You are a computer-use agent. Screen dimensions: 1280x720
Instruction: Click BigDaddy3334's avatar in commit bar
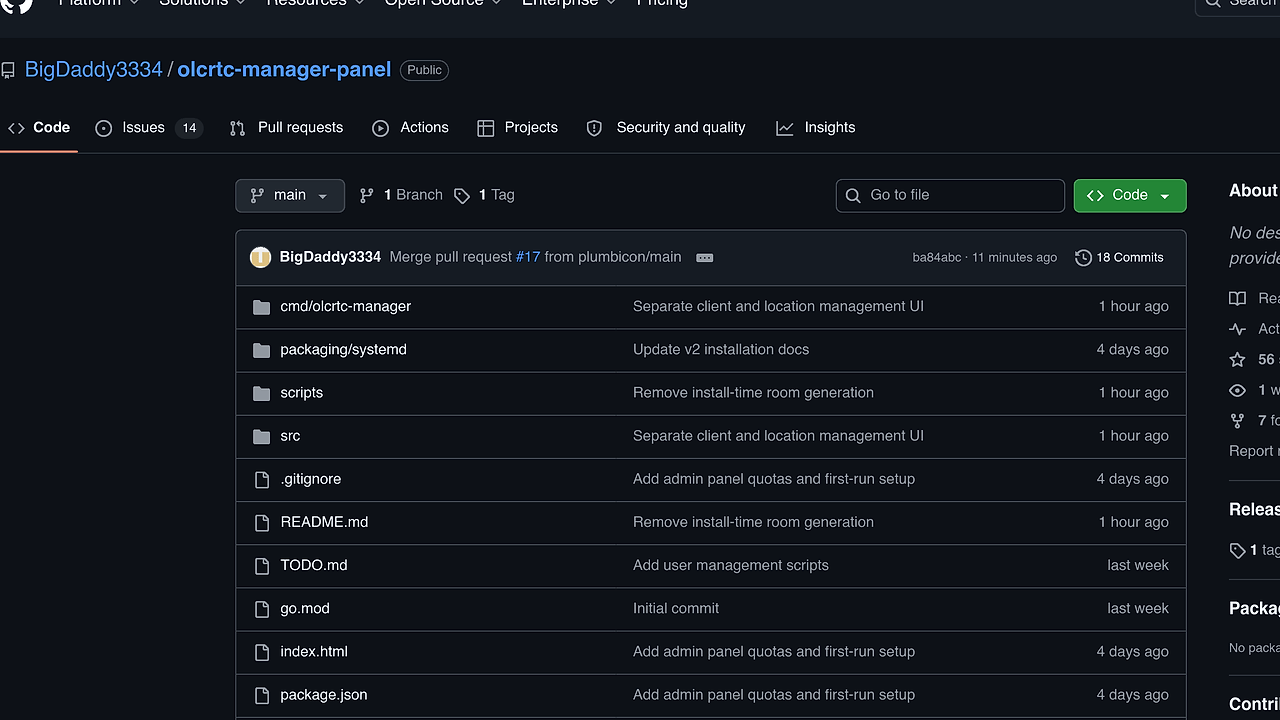click(260, 257)
